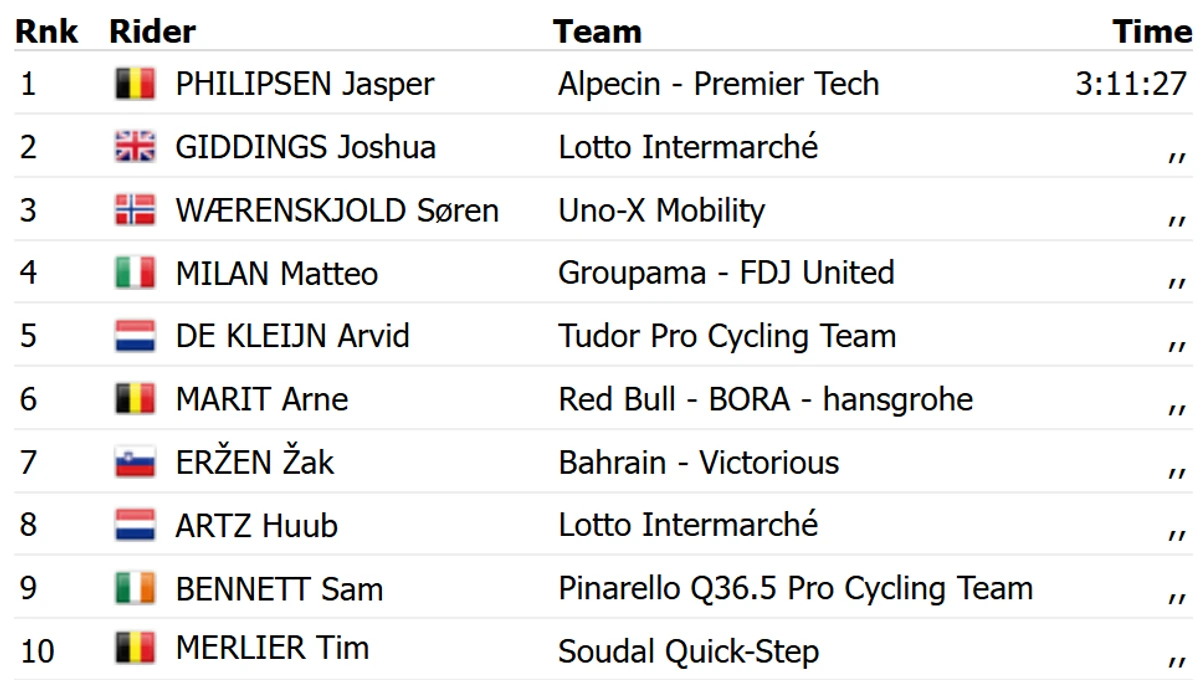
Task: Click the Slovenian flag by ERŽEN Žak
Action: click(x=135, y=462)
